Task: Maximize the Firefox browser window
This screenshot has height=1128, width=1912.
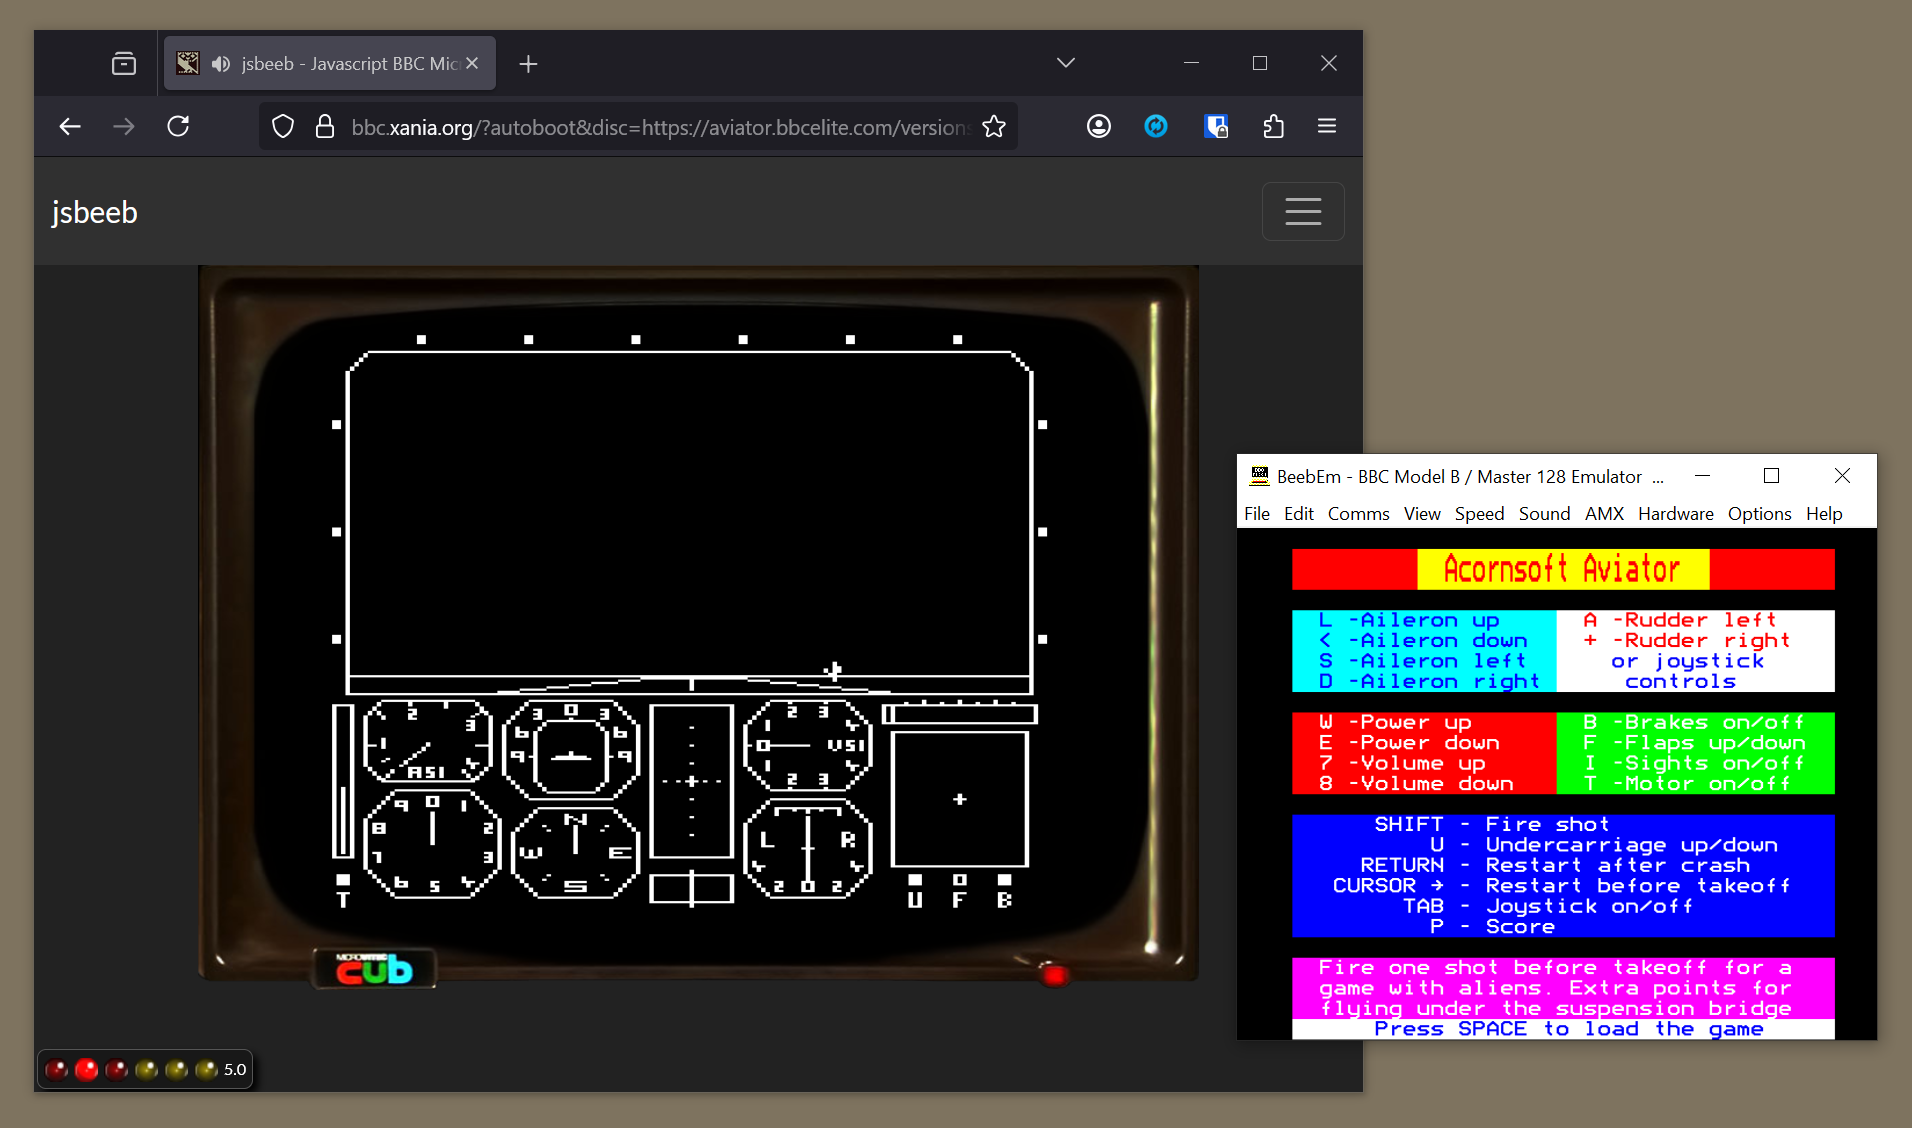Action: [1260, 63]
